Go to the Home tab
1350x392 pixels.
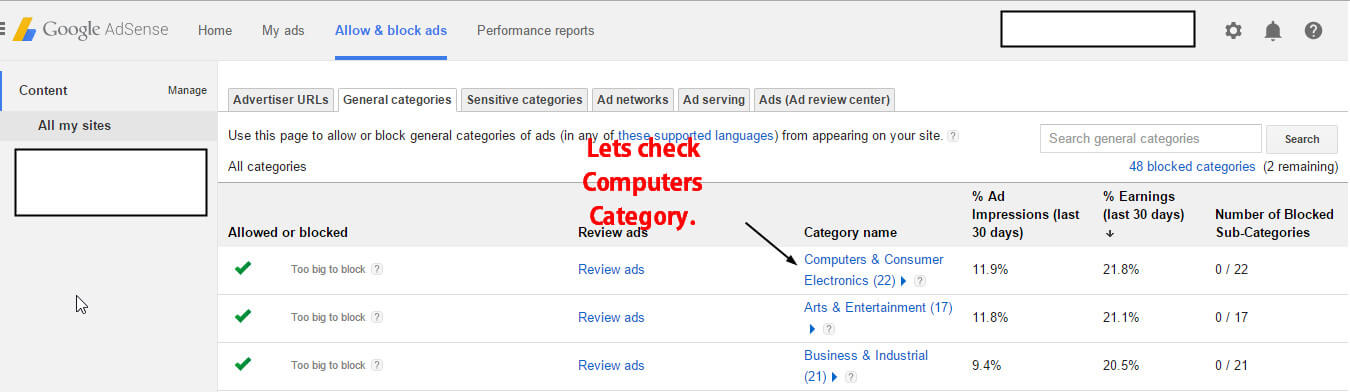click(215, 30)
